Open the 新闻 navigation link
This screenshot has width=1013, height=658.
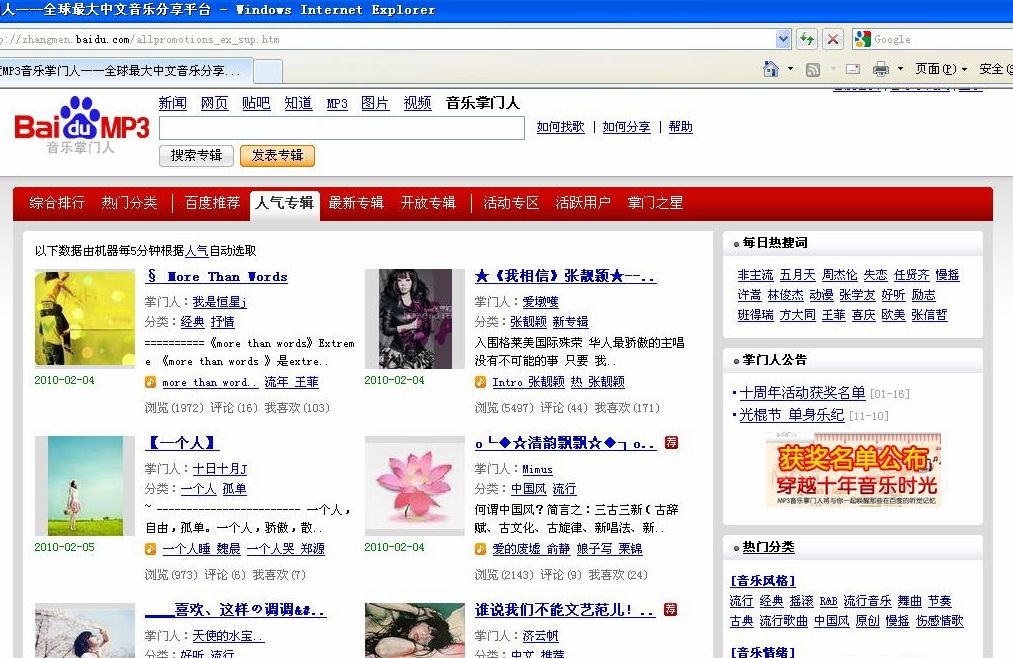tap(172, 103)
